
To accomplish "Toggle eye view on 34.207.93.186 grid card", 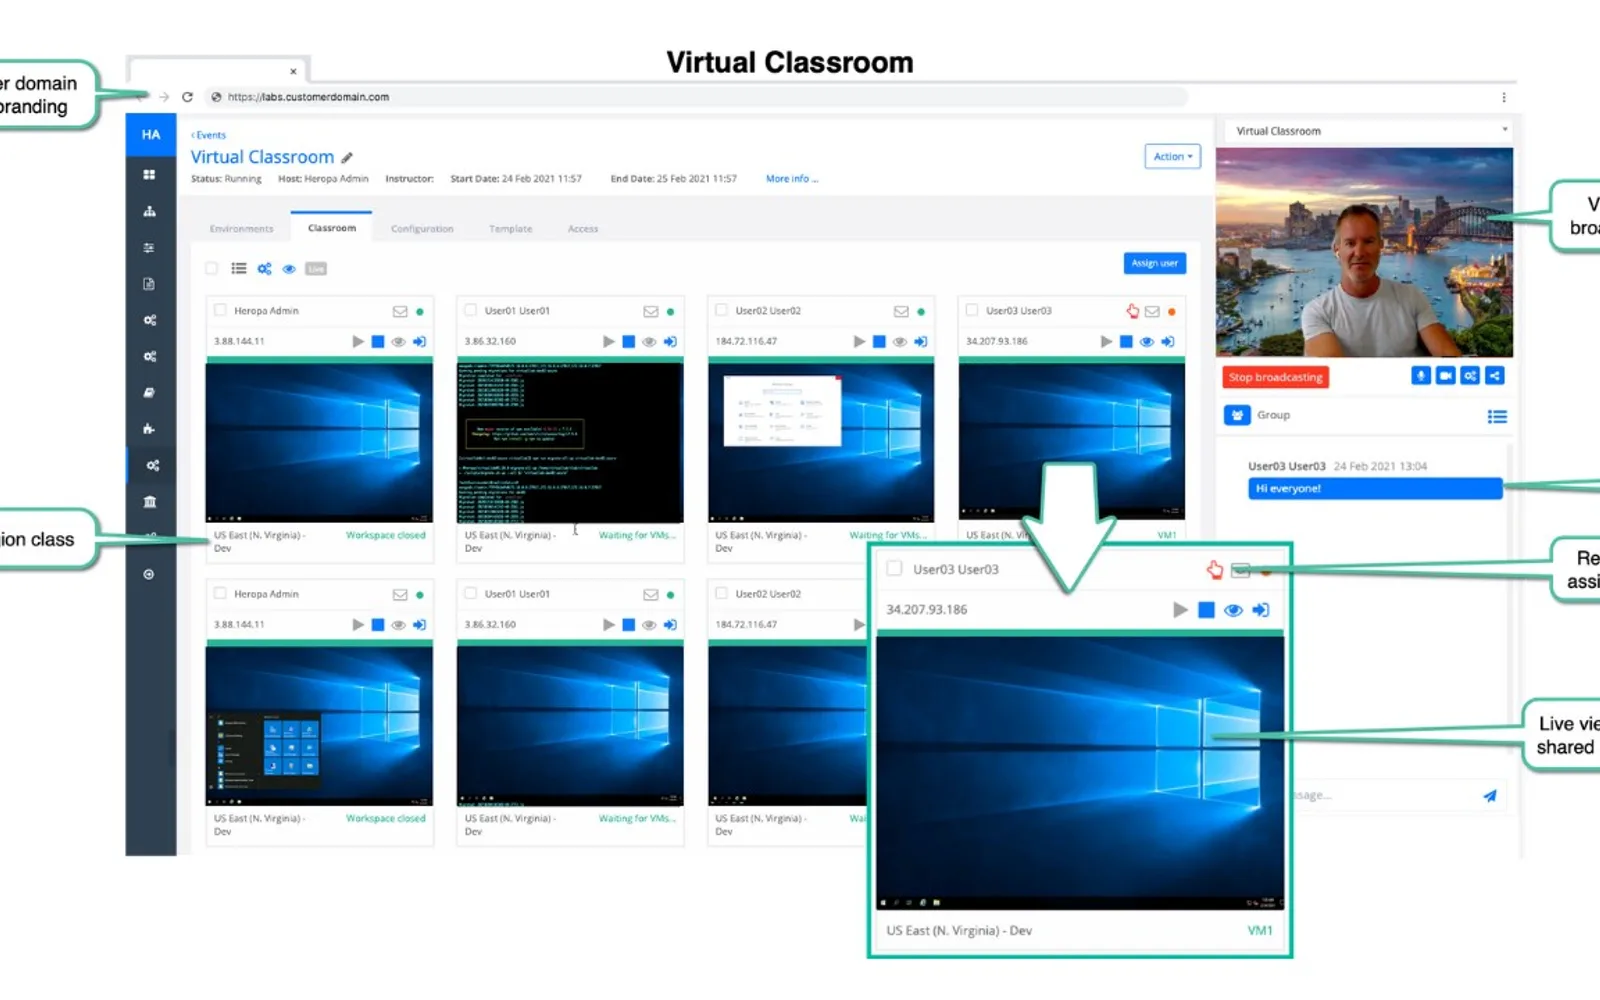I will pyautogui.click(x=1147, y=341).
